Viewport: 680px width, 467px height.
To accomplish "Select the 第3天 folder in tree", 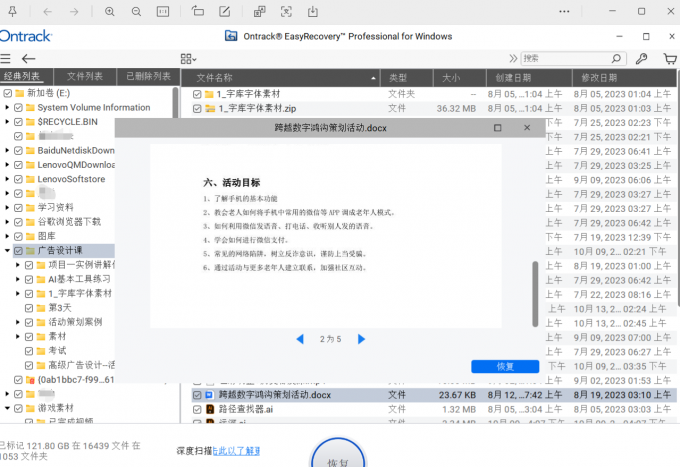I will [x=59, y=307].
